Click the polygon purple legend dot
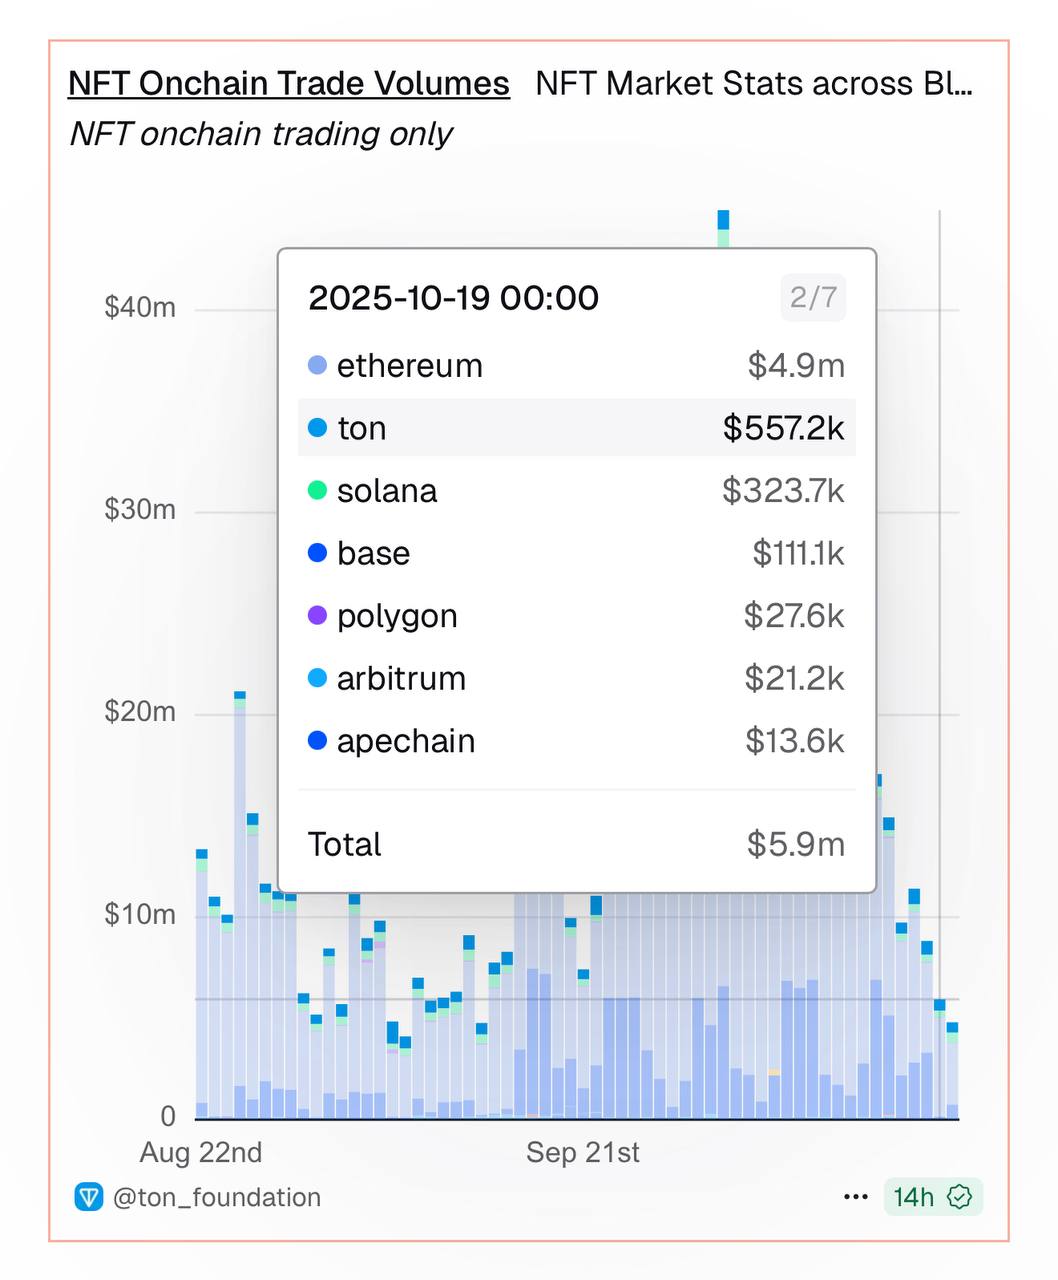Screen dimensions: 1058x1280 click(317, 616)
